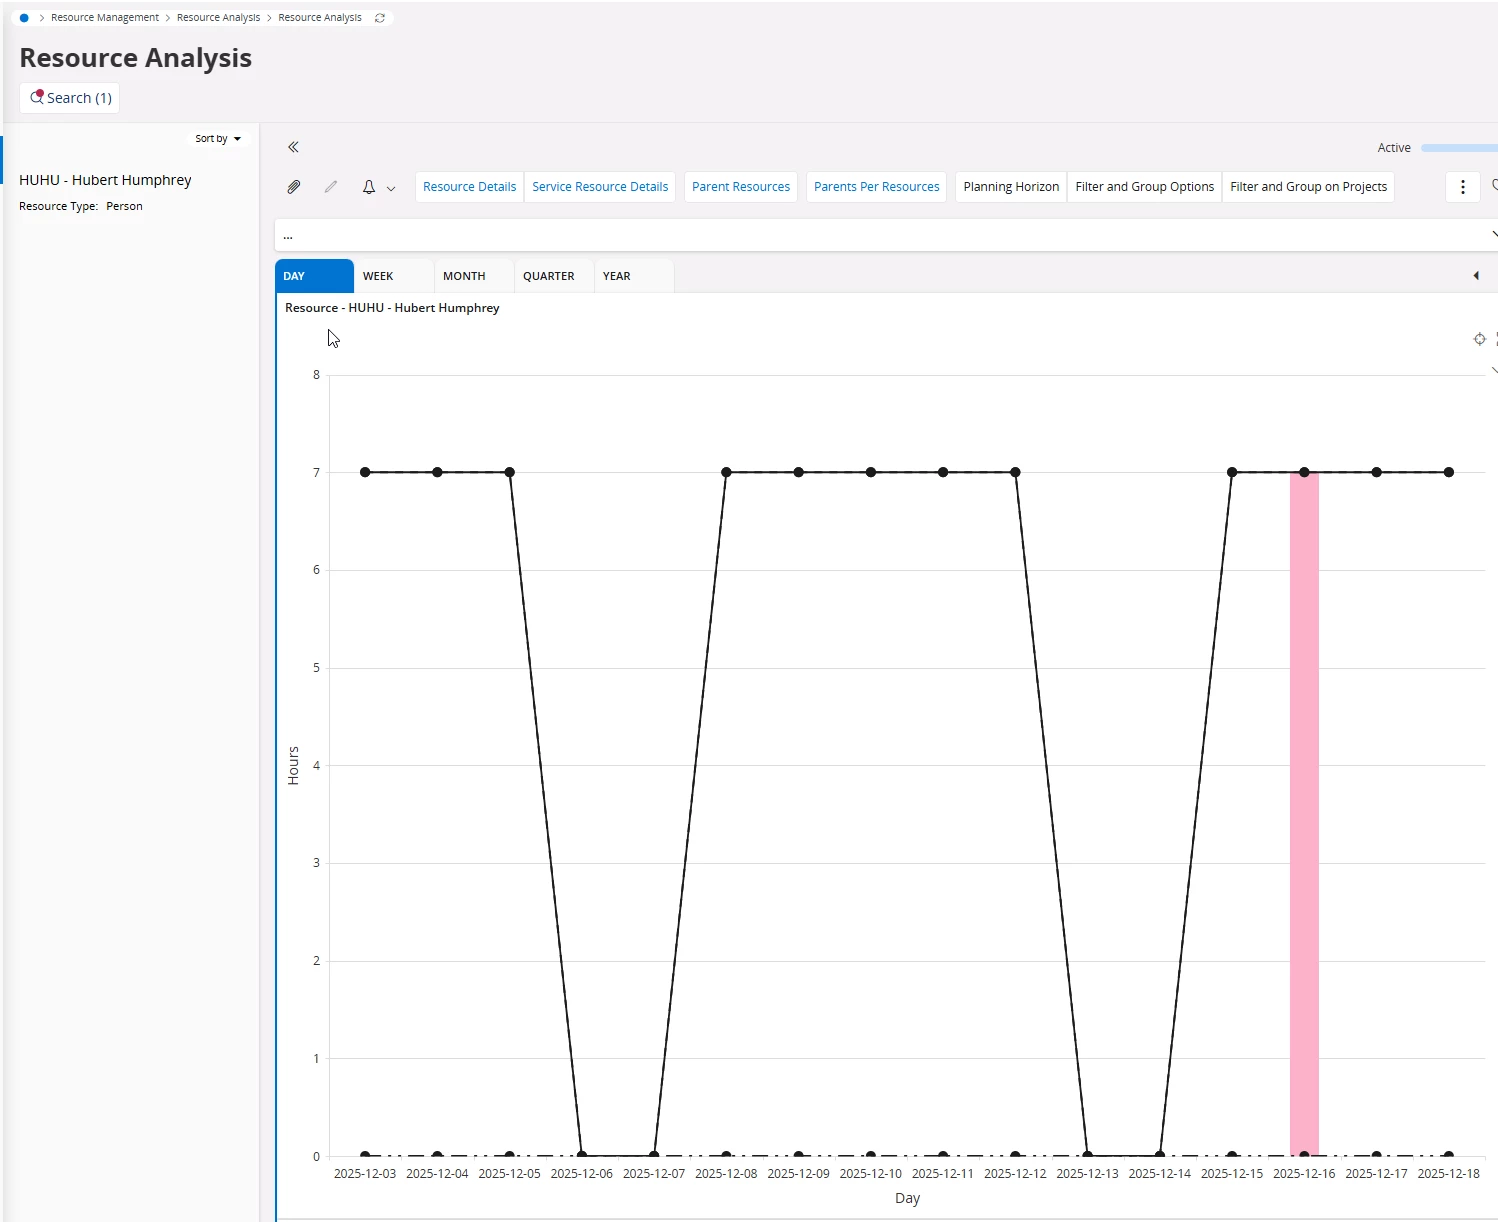Click the left-pointing triangle beside the period tabs
The height and width of the screenshot is (1222, 1498).
(x=1476, y=276)
